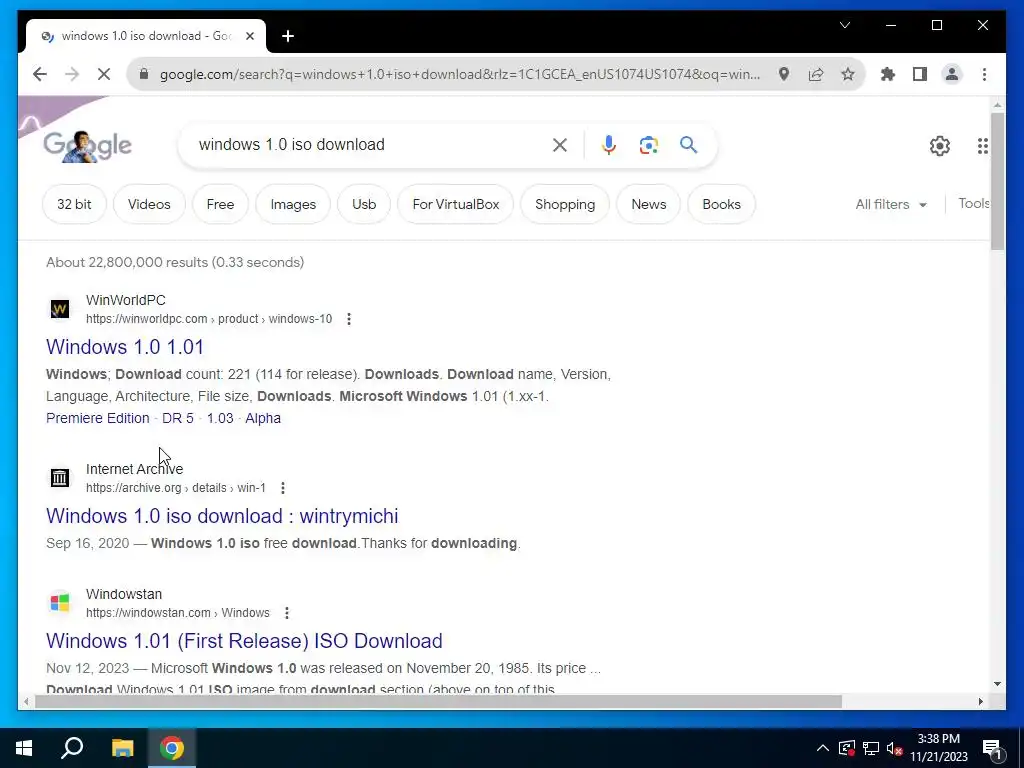Click the vertical scrollbar thumb
Image resolution: width=1024 pixels, height=768 pixels.
click(997, 181)
